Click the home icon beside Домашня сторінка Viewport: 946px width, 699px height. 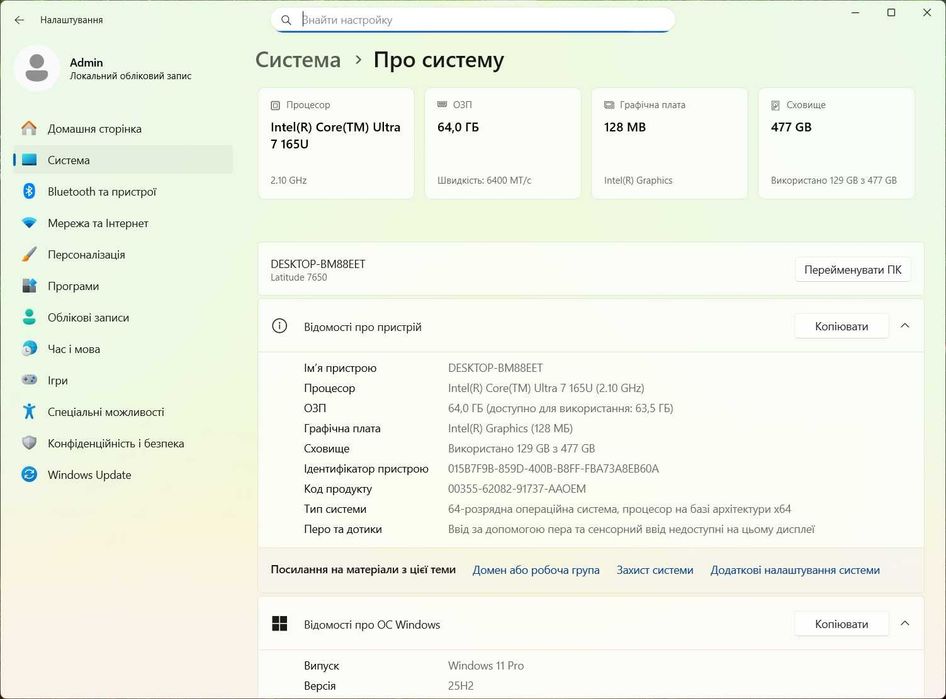pyautogui.click(x=29, y=128)
